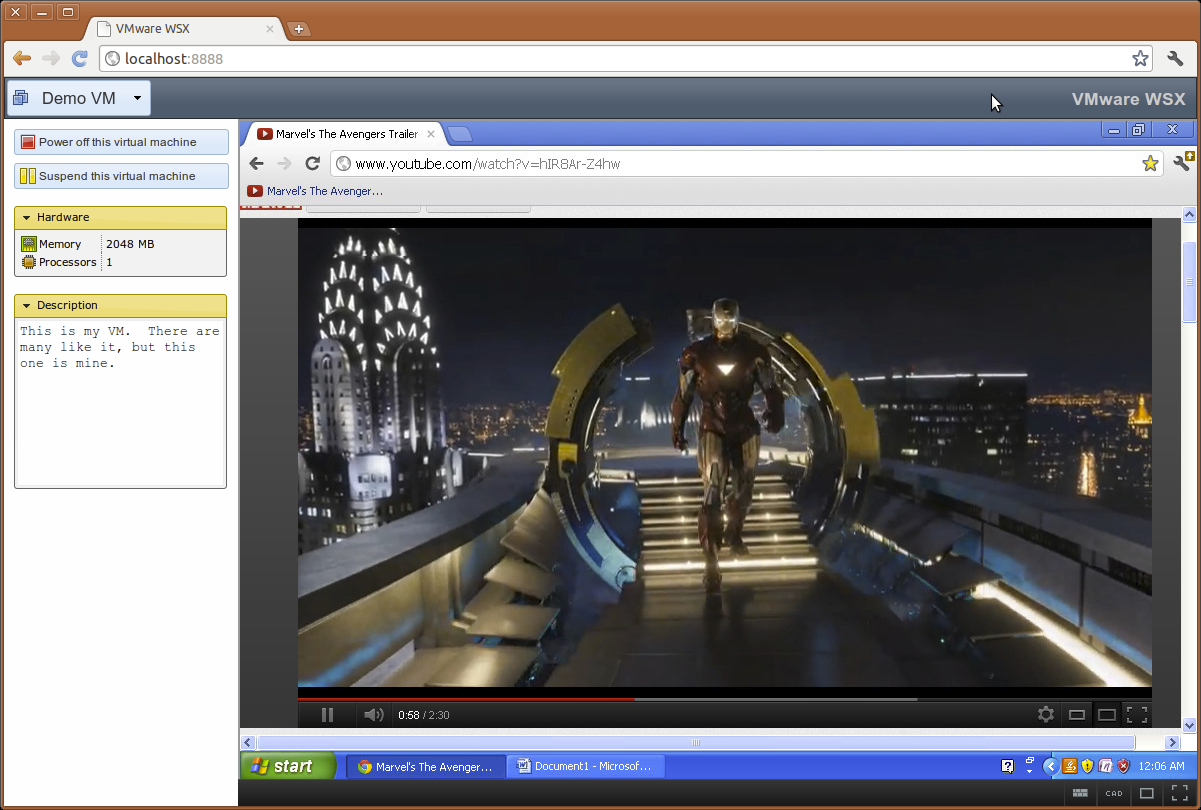Click inside the VM description text box
The width and height of the screenshot is (1201, 810).
119,400
